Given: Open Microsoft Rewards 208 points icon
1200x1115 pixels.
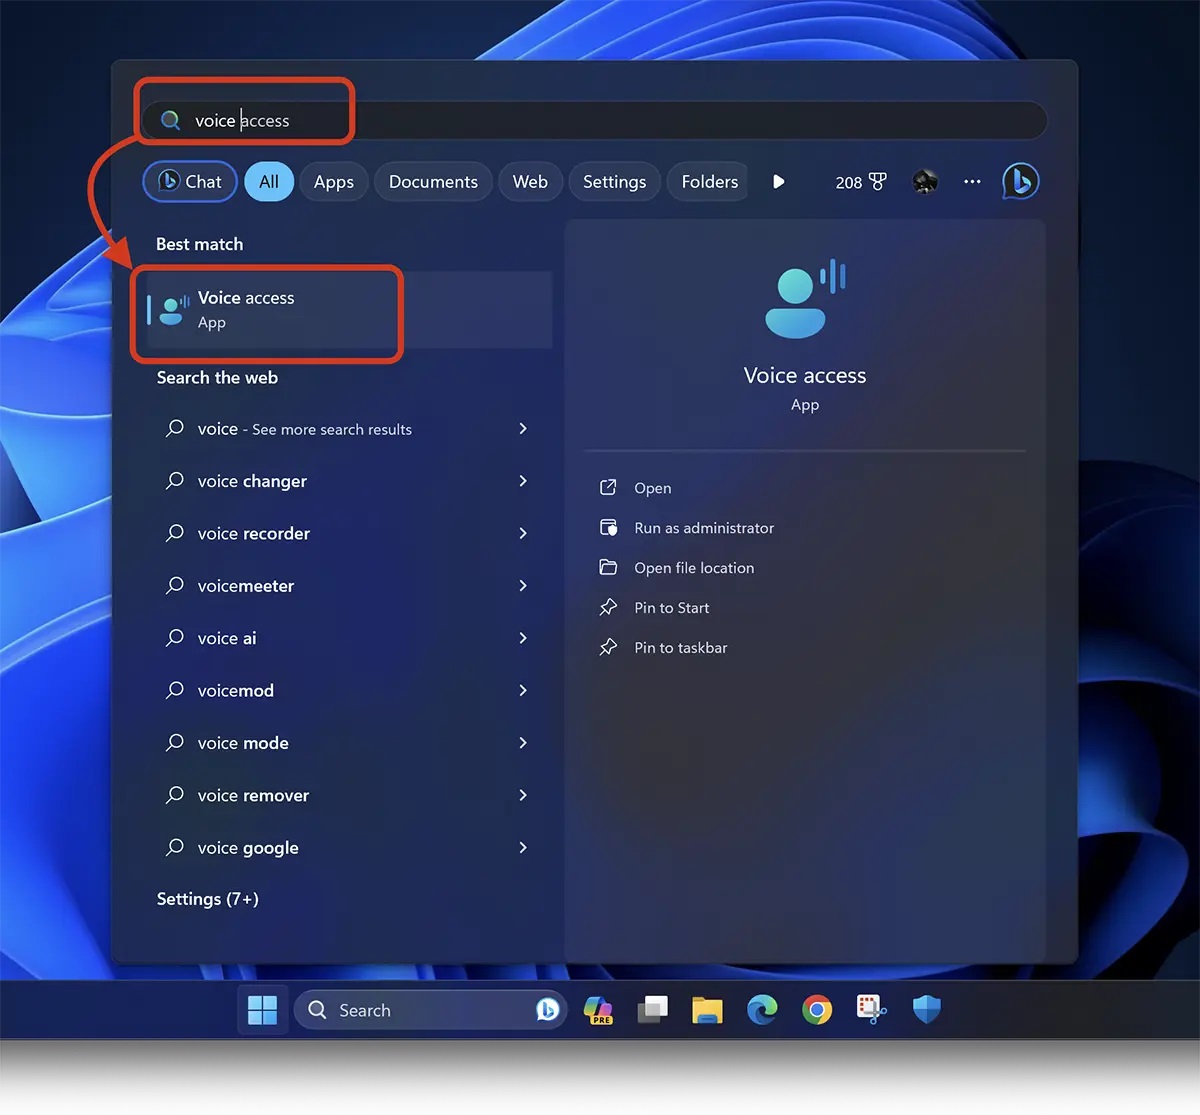Looking at the screenshot, I should 860,182.
